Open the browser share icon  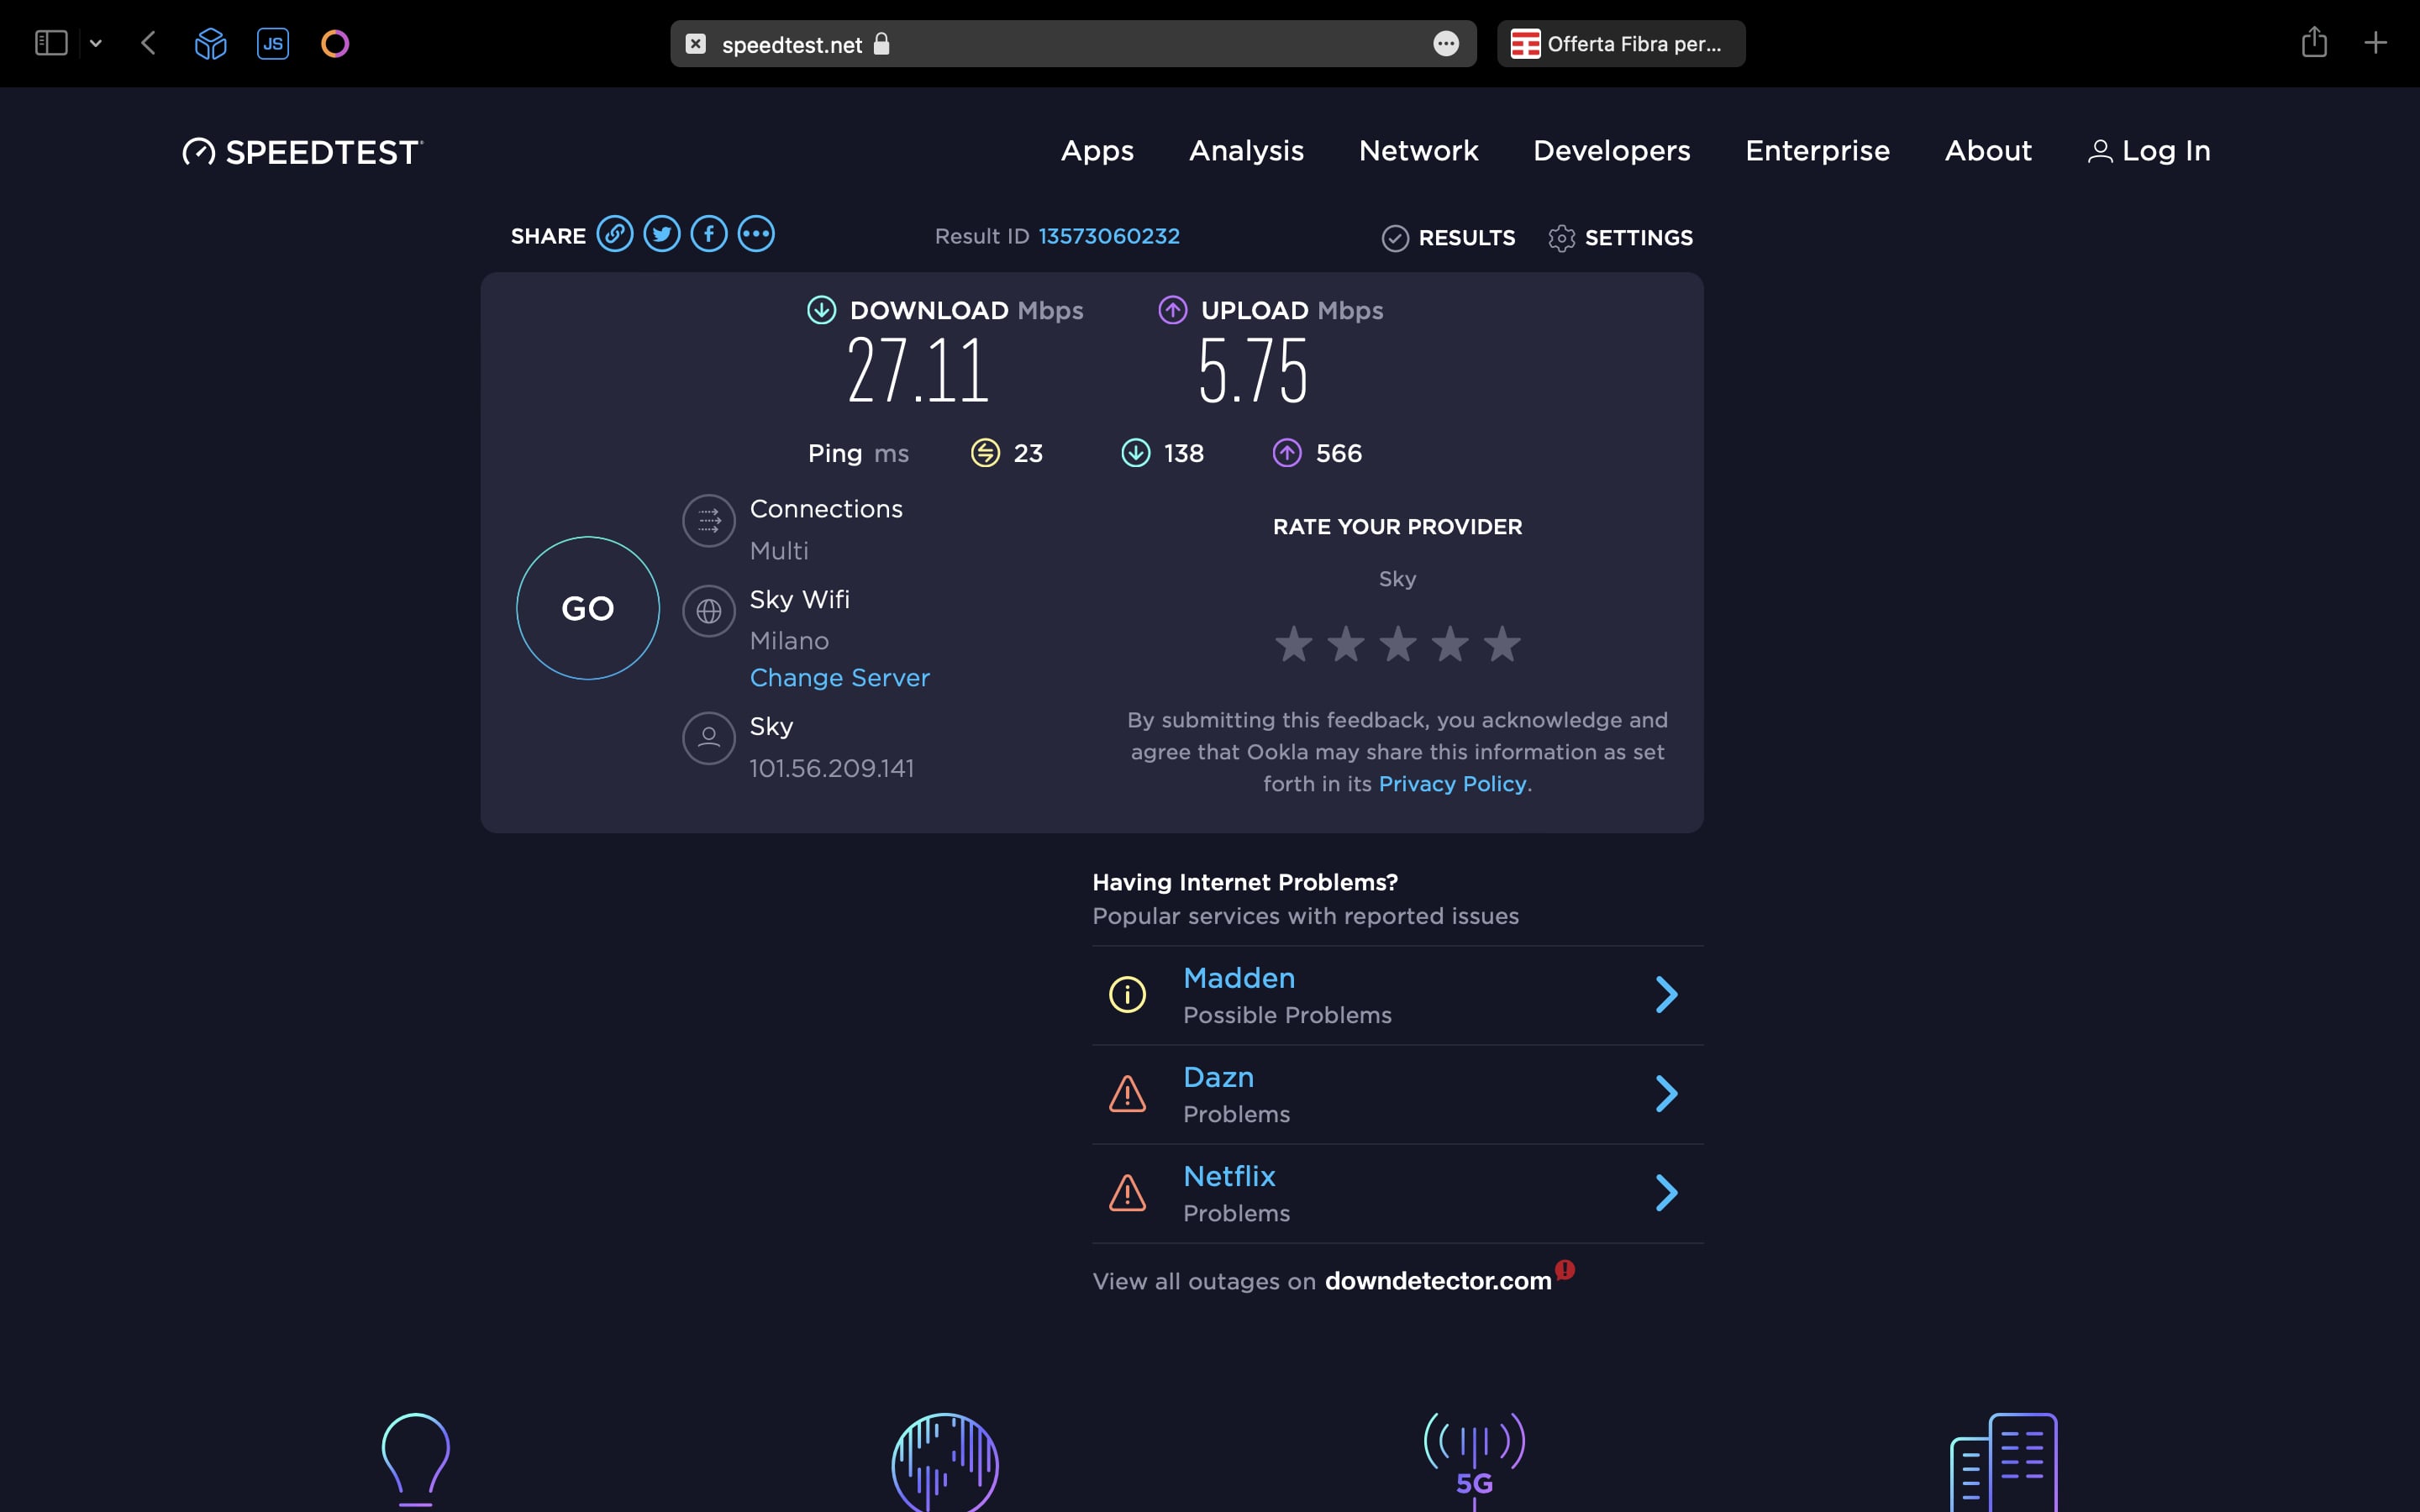[2313, 43]
